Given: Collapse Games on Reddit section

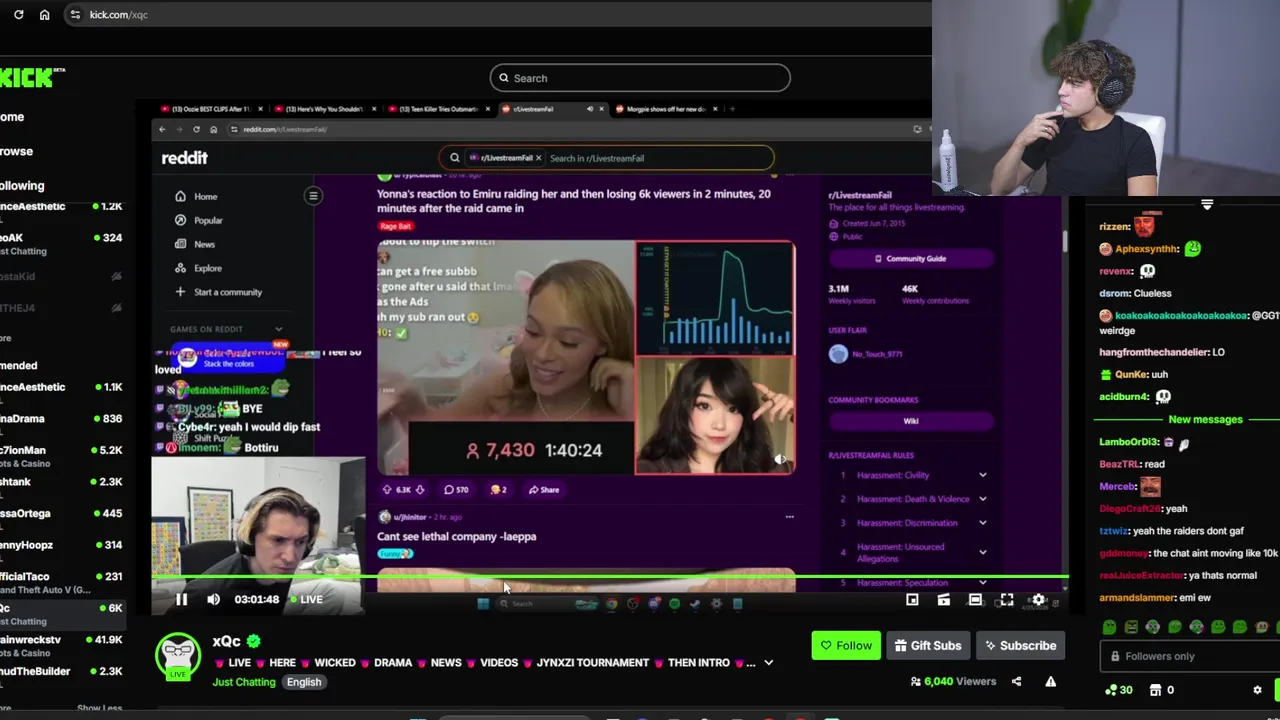Looking at the screenshot, I should click(x=278, y=329).
